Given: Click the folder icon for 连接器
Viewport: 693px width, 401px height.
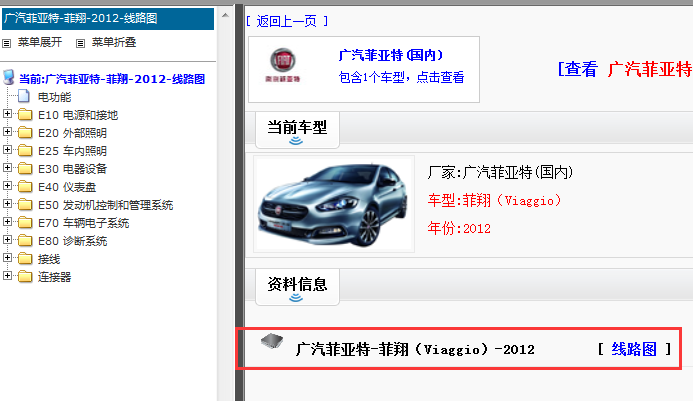Looking at the screenshot, I should click(25, 277).
